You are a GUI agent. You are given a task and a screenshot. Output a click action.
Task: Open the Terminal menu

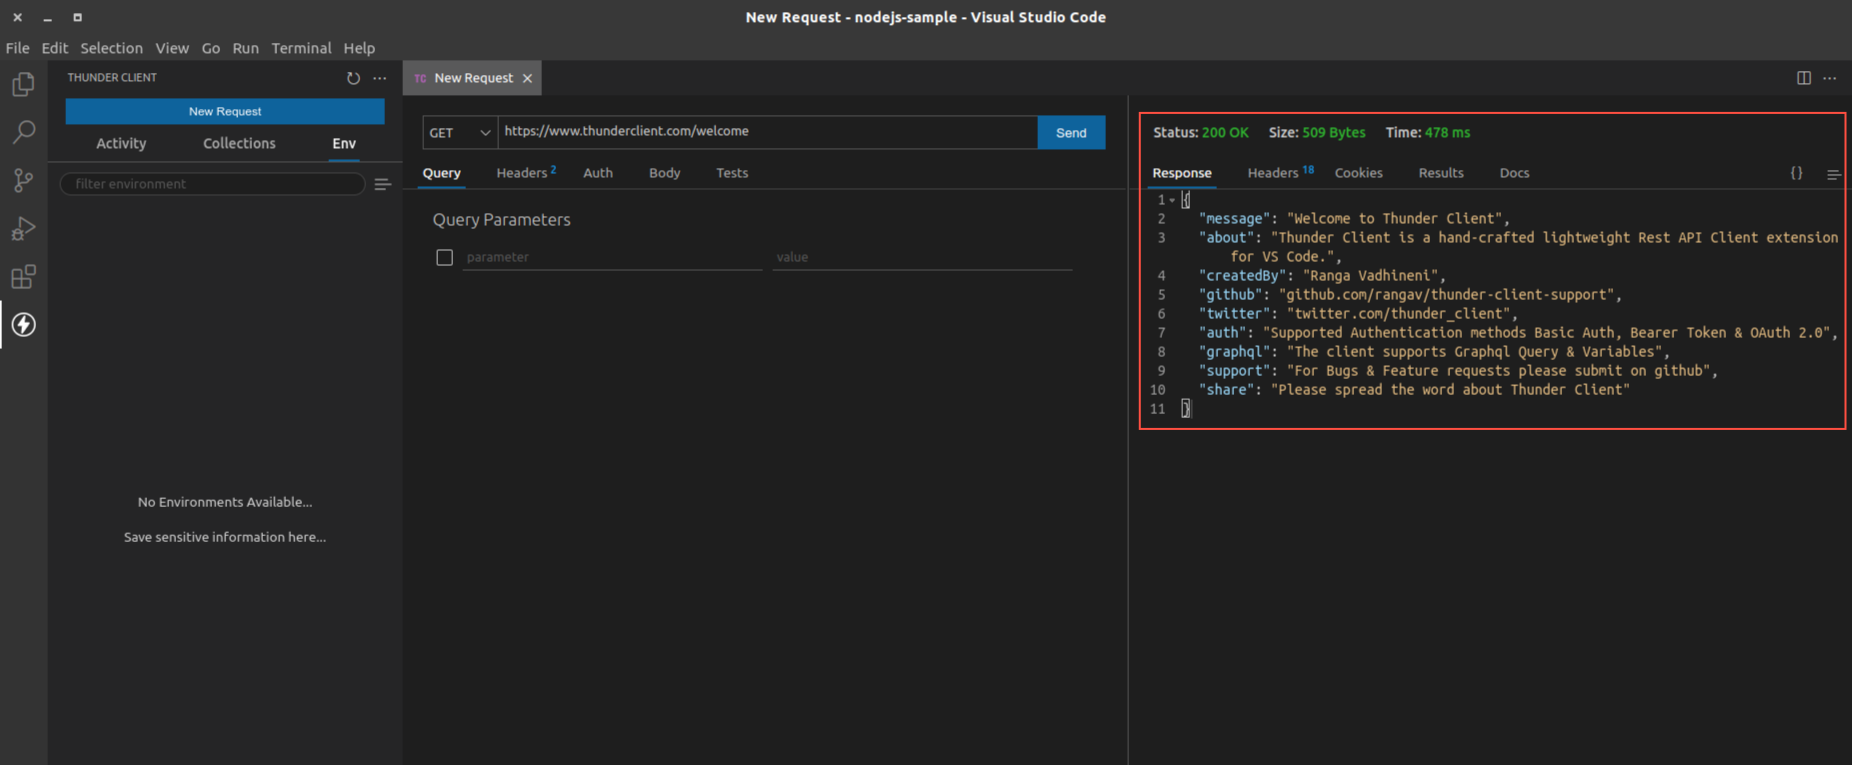[301, 48]
